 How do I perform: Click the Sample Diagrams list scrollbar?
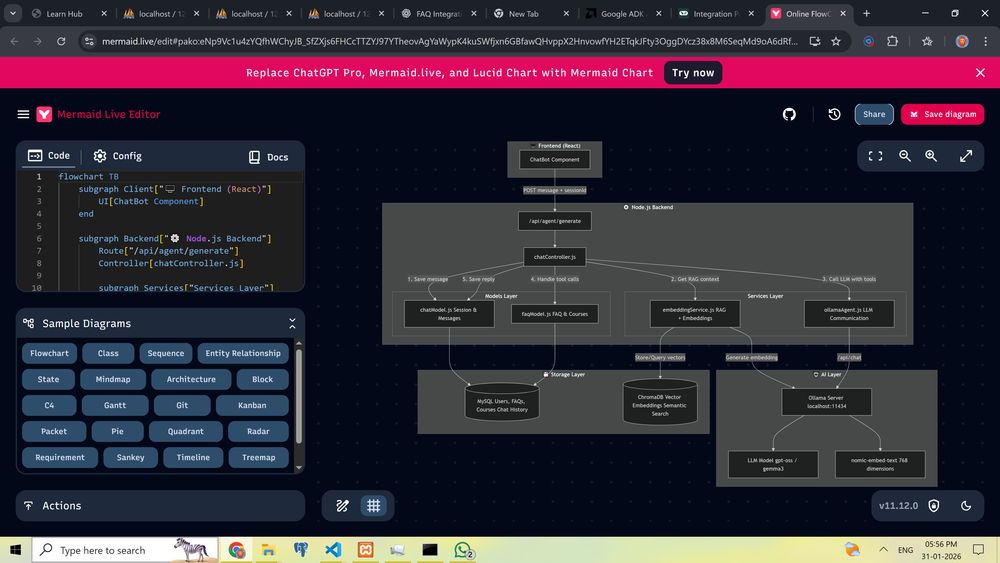coord(298,395)
